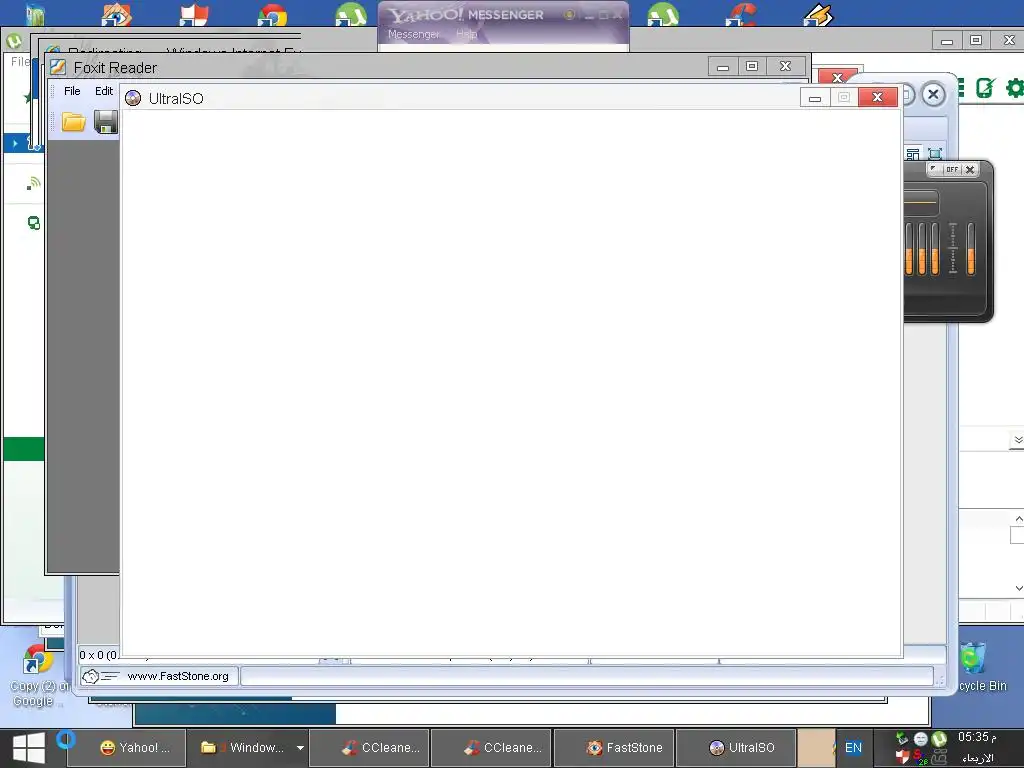Switch to the UltraISO taskbar button

click(x=736, y=748)
